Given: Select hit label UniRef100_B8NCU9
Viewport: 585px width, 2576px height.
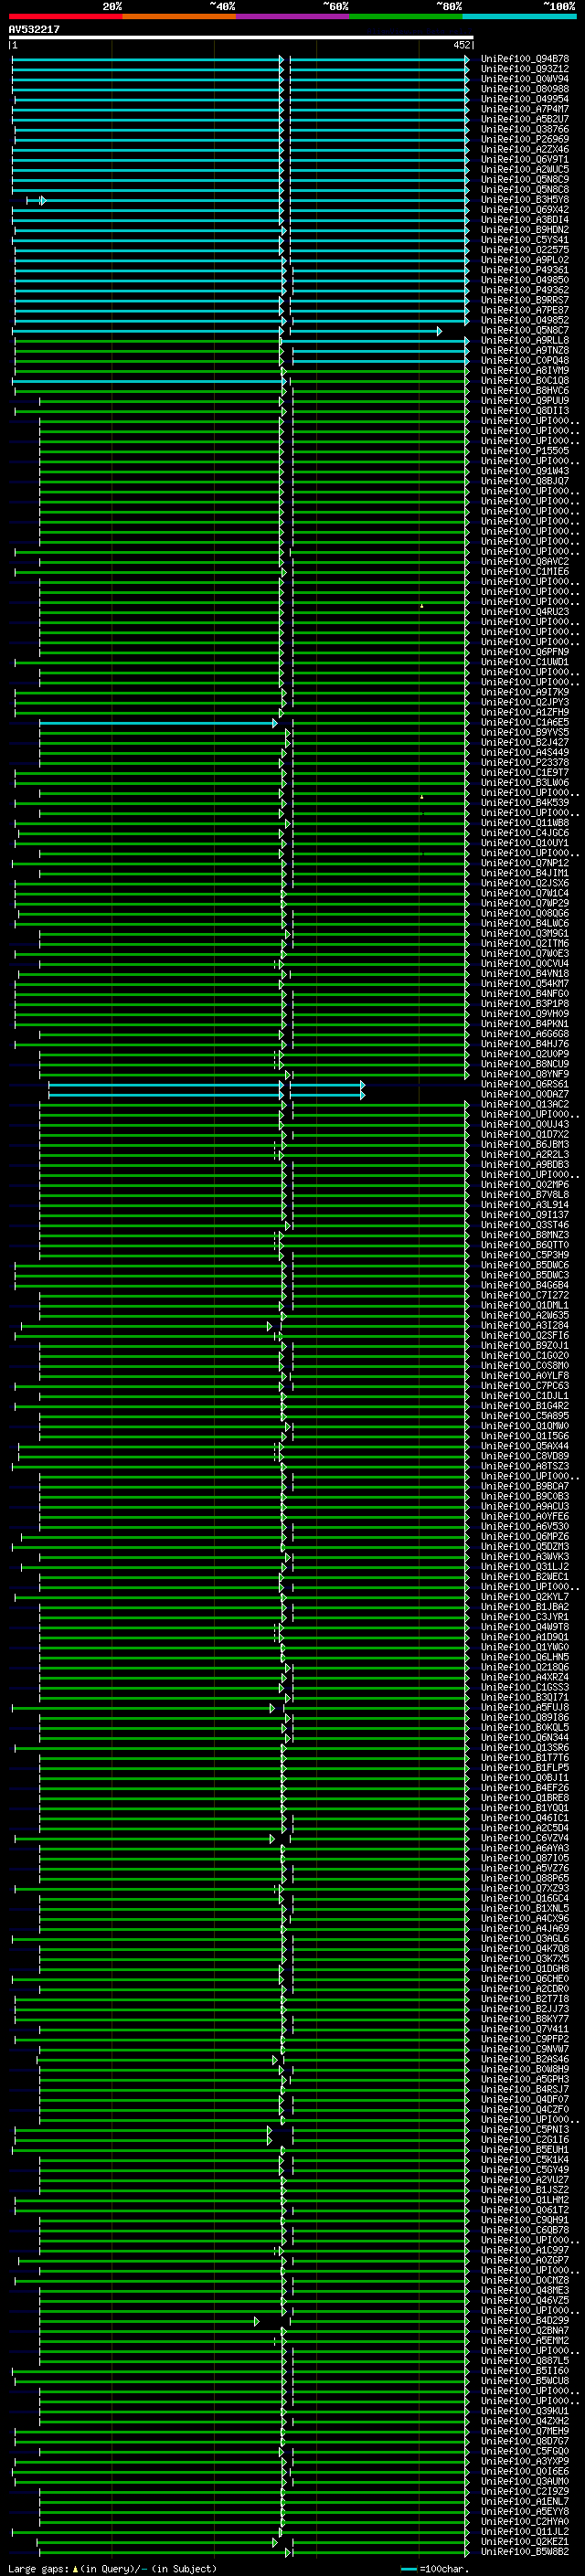Looking at the screenshot, I should (525, 1064).
